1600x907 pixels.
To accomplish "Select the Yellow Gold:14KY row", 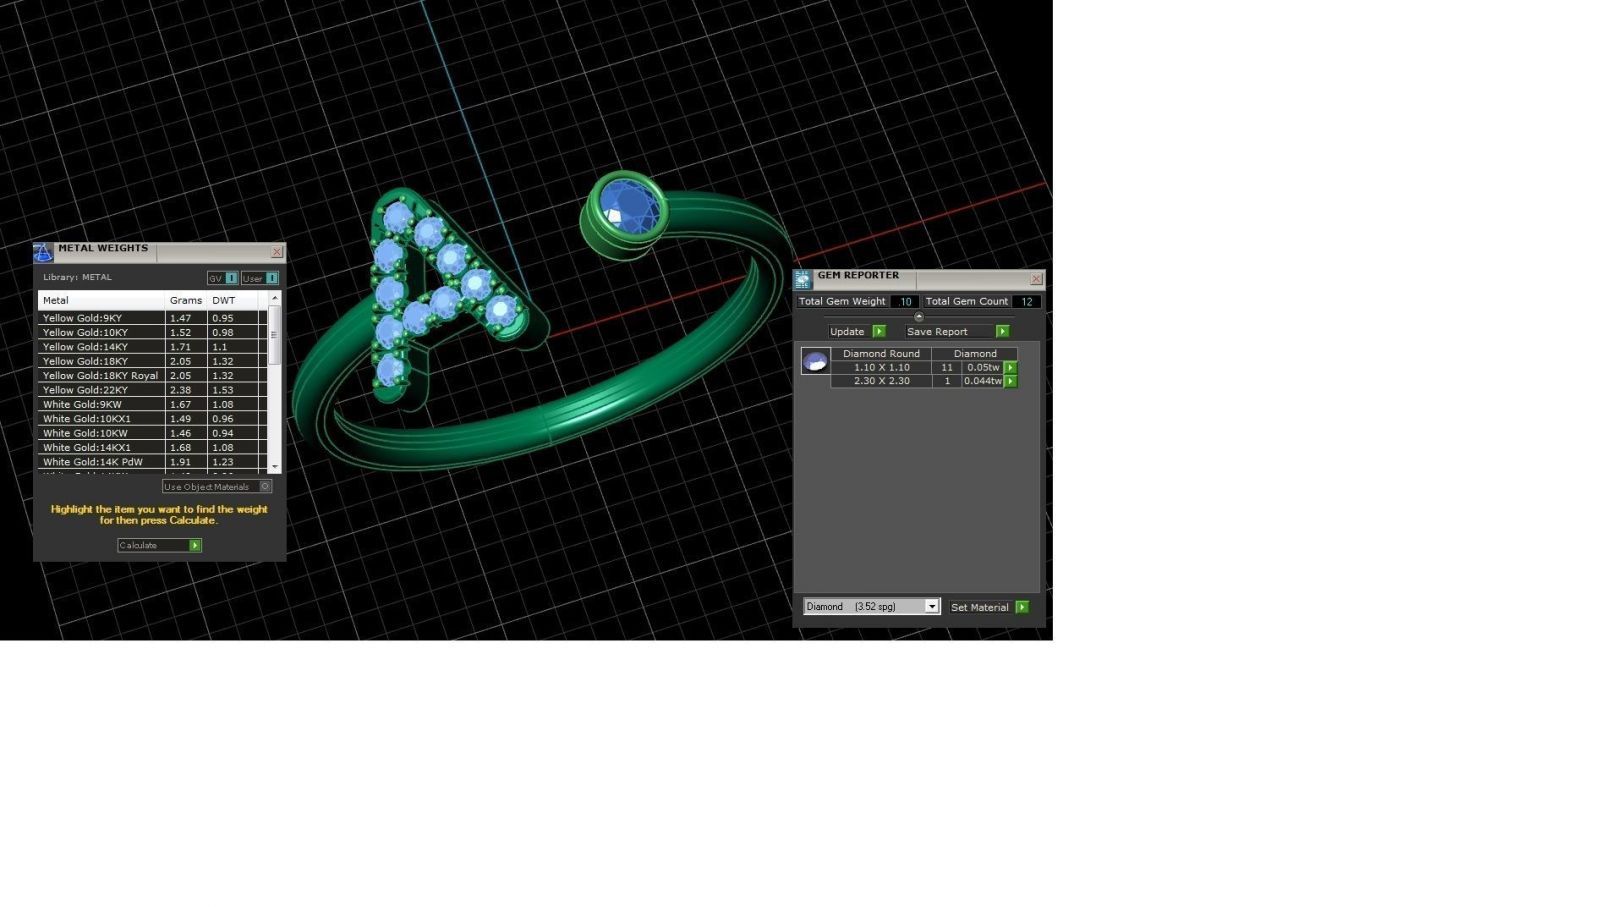I will point(100,347).
